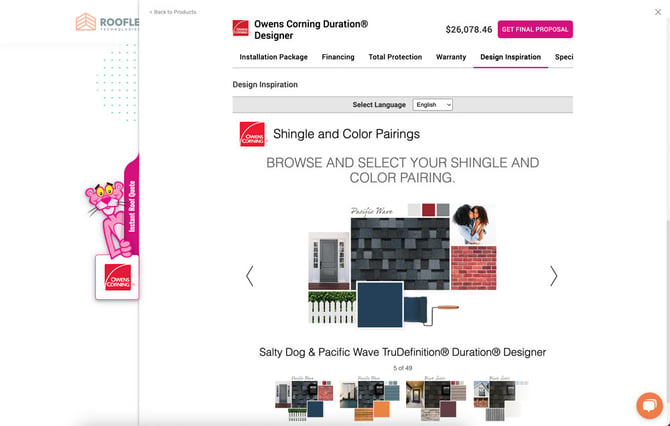Close the product overlay panel
Viewport: 670px width, 426px height.
pos(658,12)
